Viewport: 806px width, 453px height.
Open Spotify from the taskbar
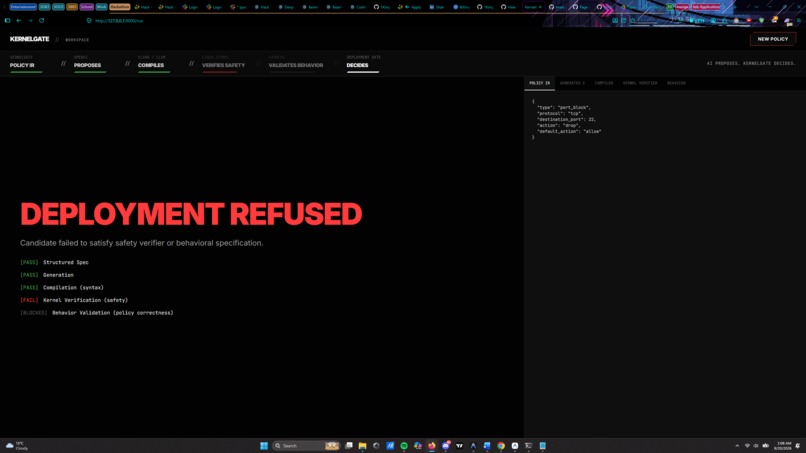click(404, 446)
